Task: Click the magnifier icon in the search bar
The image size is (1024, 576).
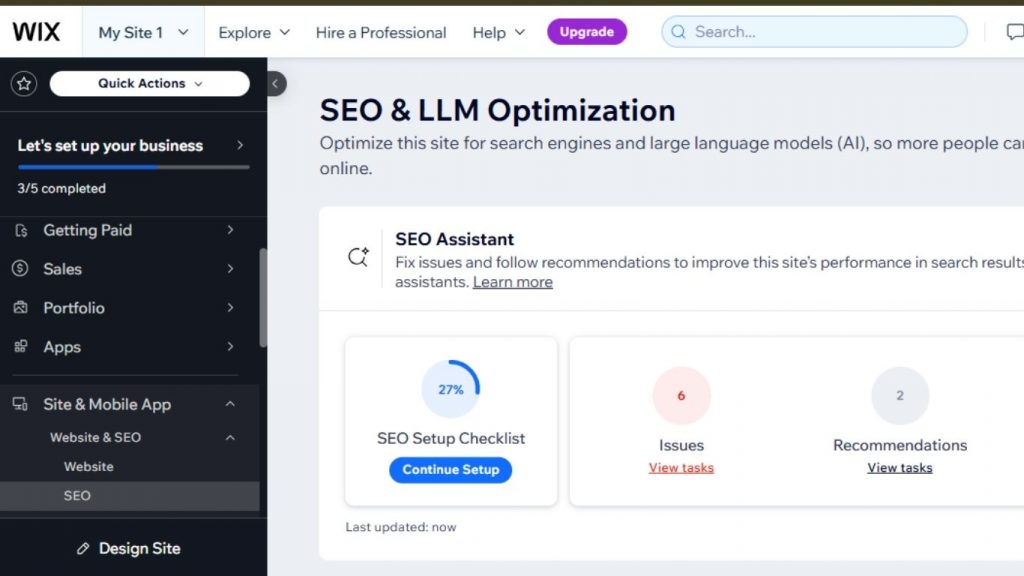Action: tap(679, 31)
